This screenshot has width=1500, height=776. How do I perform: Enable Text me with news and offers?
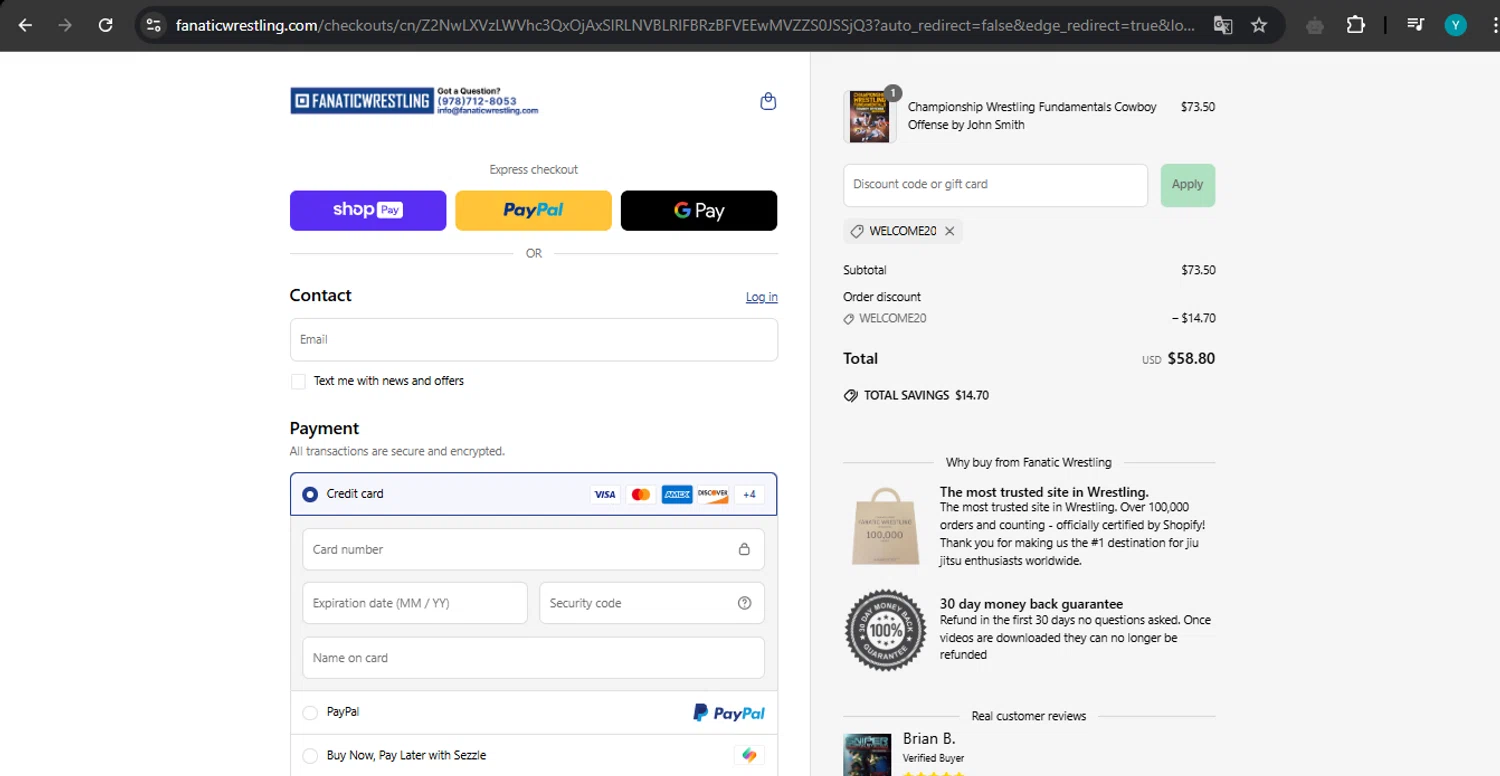point(298,381)
